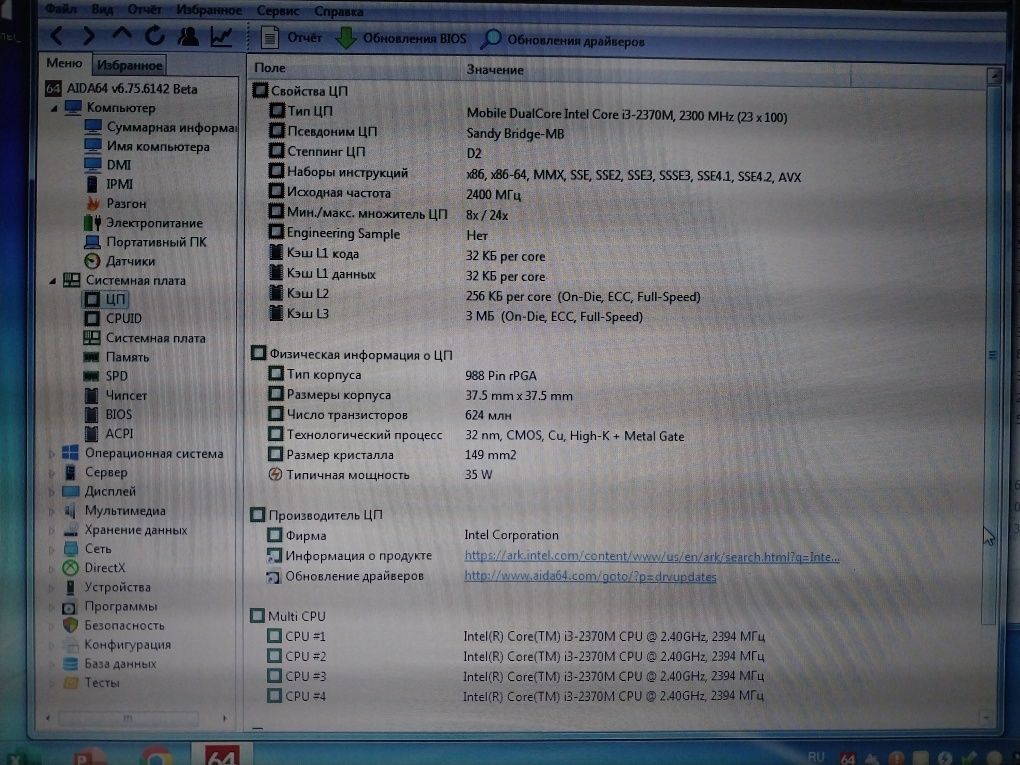Collapse the Системная плата tree group
Screen dimensions: 1020x765
pyautogui.click(x=53, y=281)
